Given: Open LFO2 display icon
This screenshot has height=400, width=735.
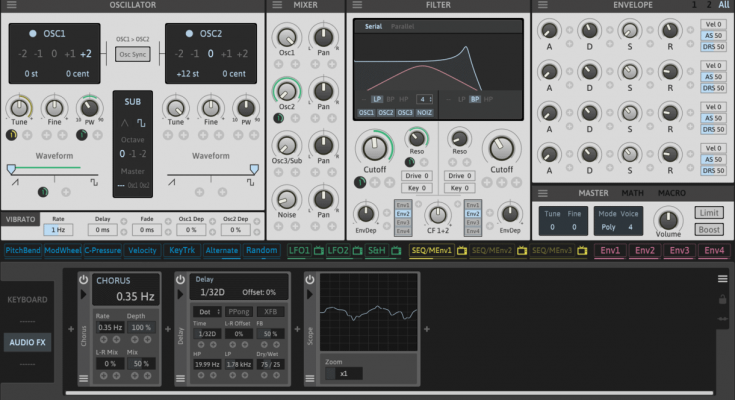Looking at the screenshot, I should coord(357,251).
